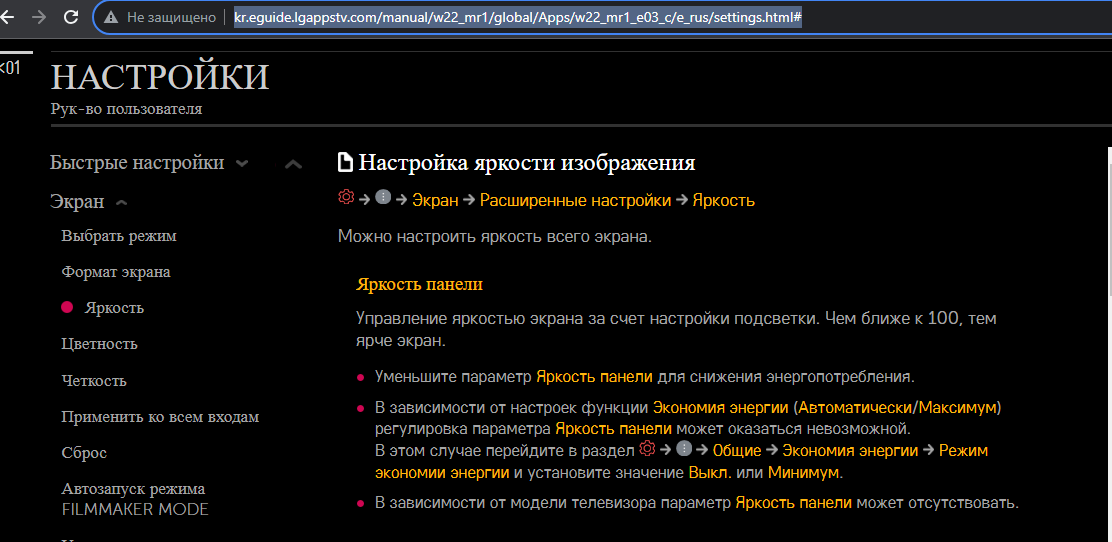Click round dots icon in breadcrumb before 'Экран'
Viewport: 1112px width, 542px height.
point(383,199)
